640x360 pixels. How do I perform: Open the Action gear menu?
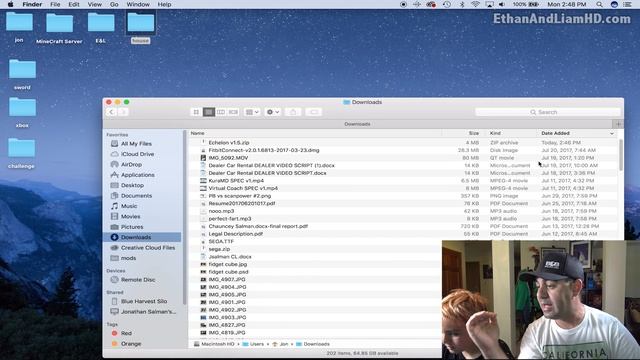(x=272, y=112)
